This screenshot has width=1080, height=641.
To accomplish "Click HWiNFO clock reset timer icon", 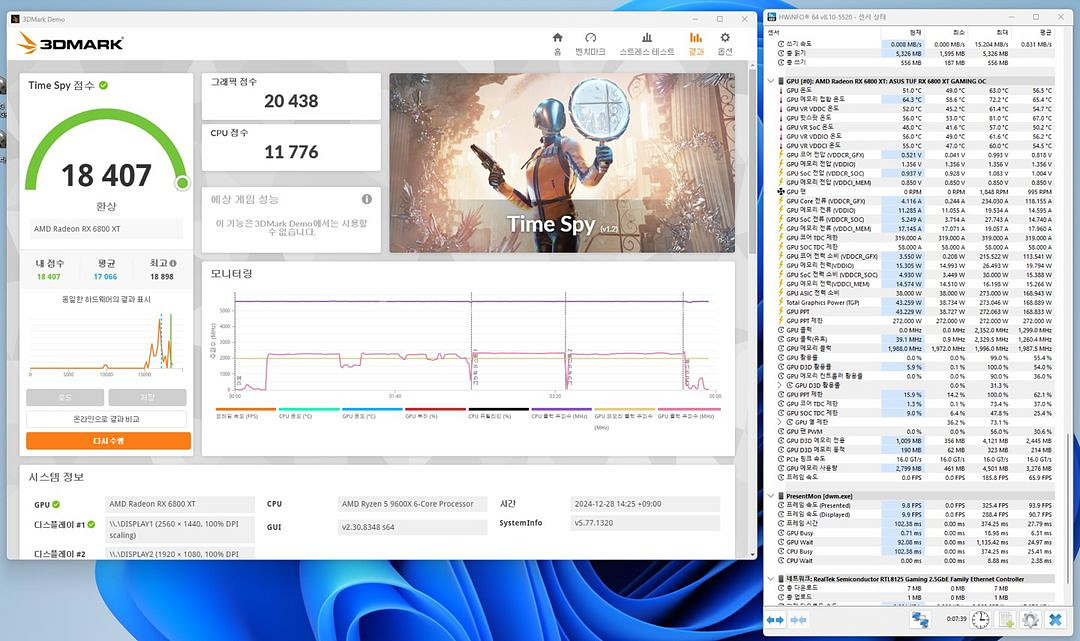I will coord(981,620).
